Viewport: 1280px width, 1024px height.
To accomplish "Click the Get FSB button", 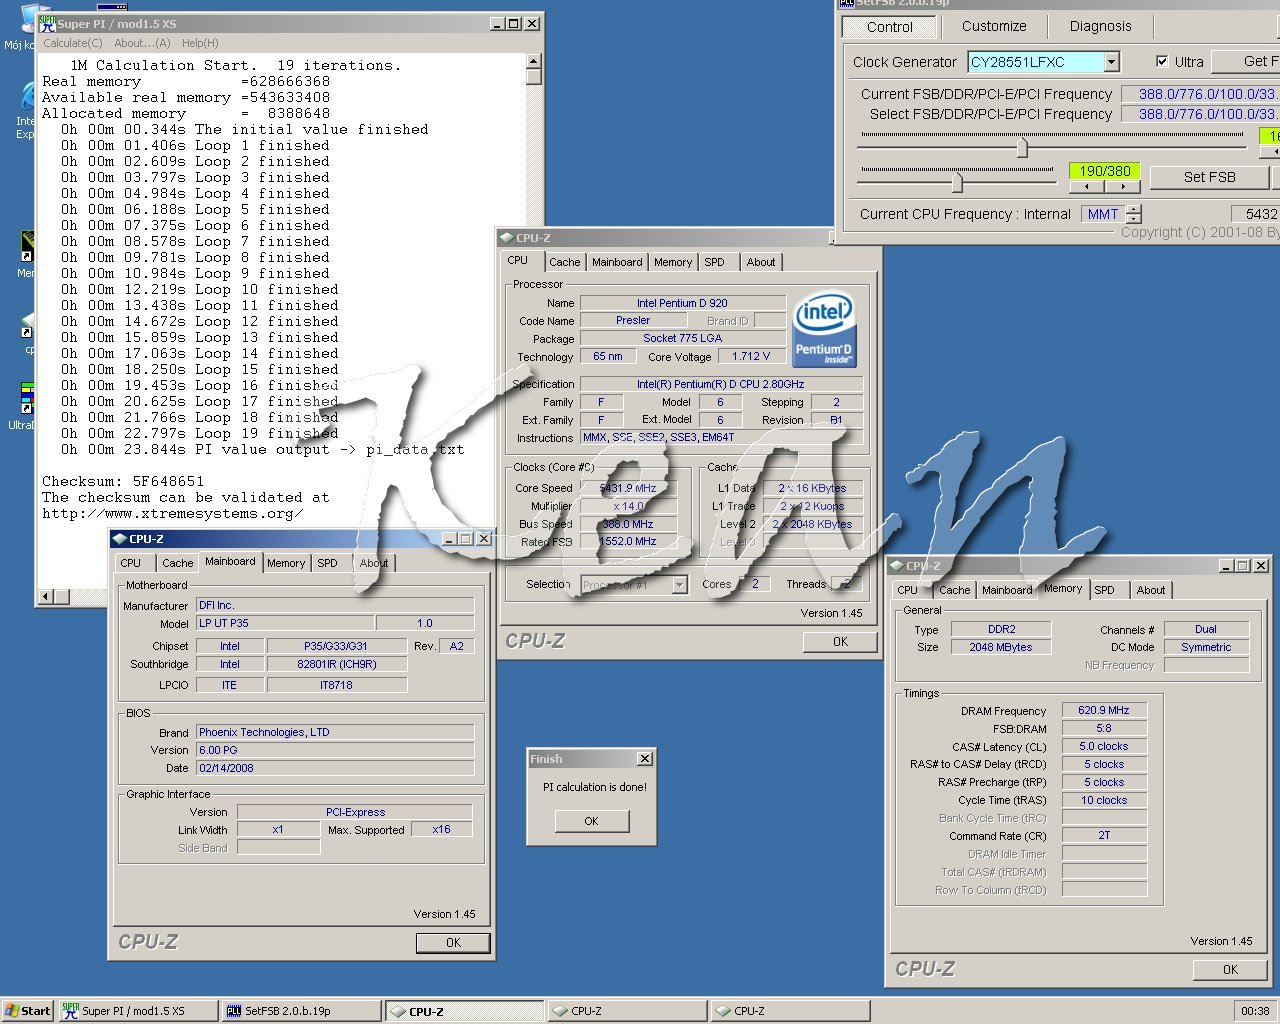I will (1248, 61).
